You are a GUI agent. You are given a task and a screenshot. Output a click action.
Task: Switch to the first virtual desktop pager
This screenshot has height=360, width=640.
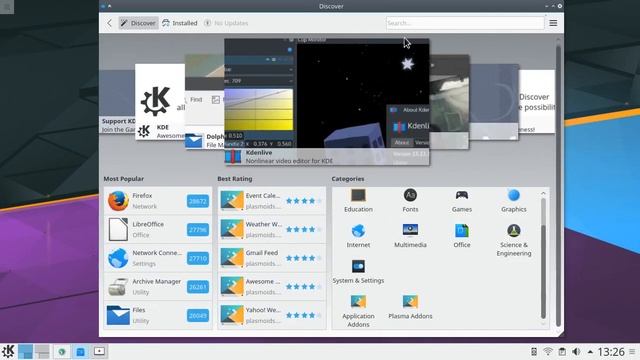(x=25, y=351)
